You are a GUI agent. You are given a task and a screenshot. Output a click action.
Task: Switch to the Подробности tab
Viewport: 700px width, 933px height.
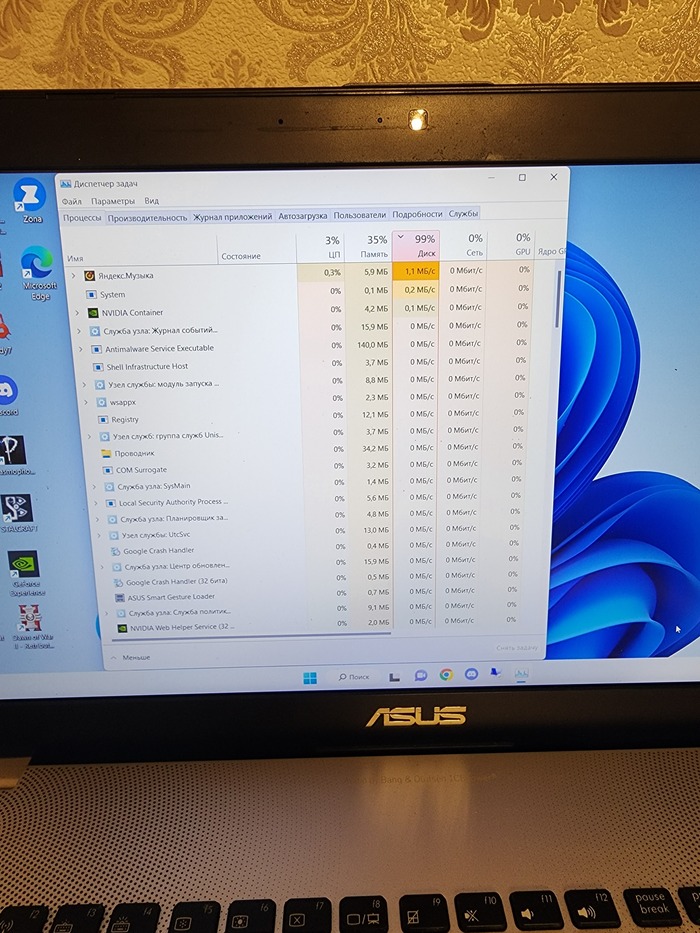pos(417,214)
